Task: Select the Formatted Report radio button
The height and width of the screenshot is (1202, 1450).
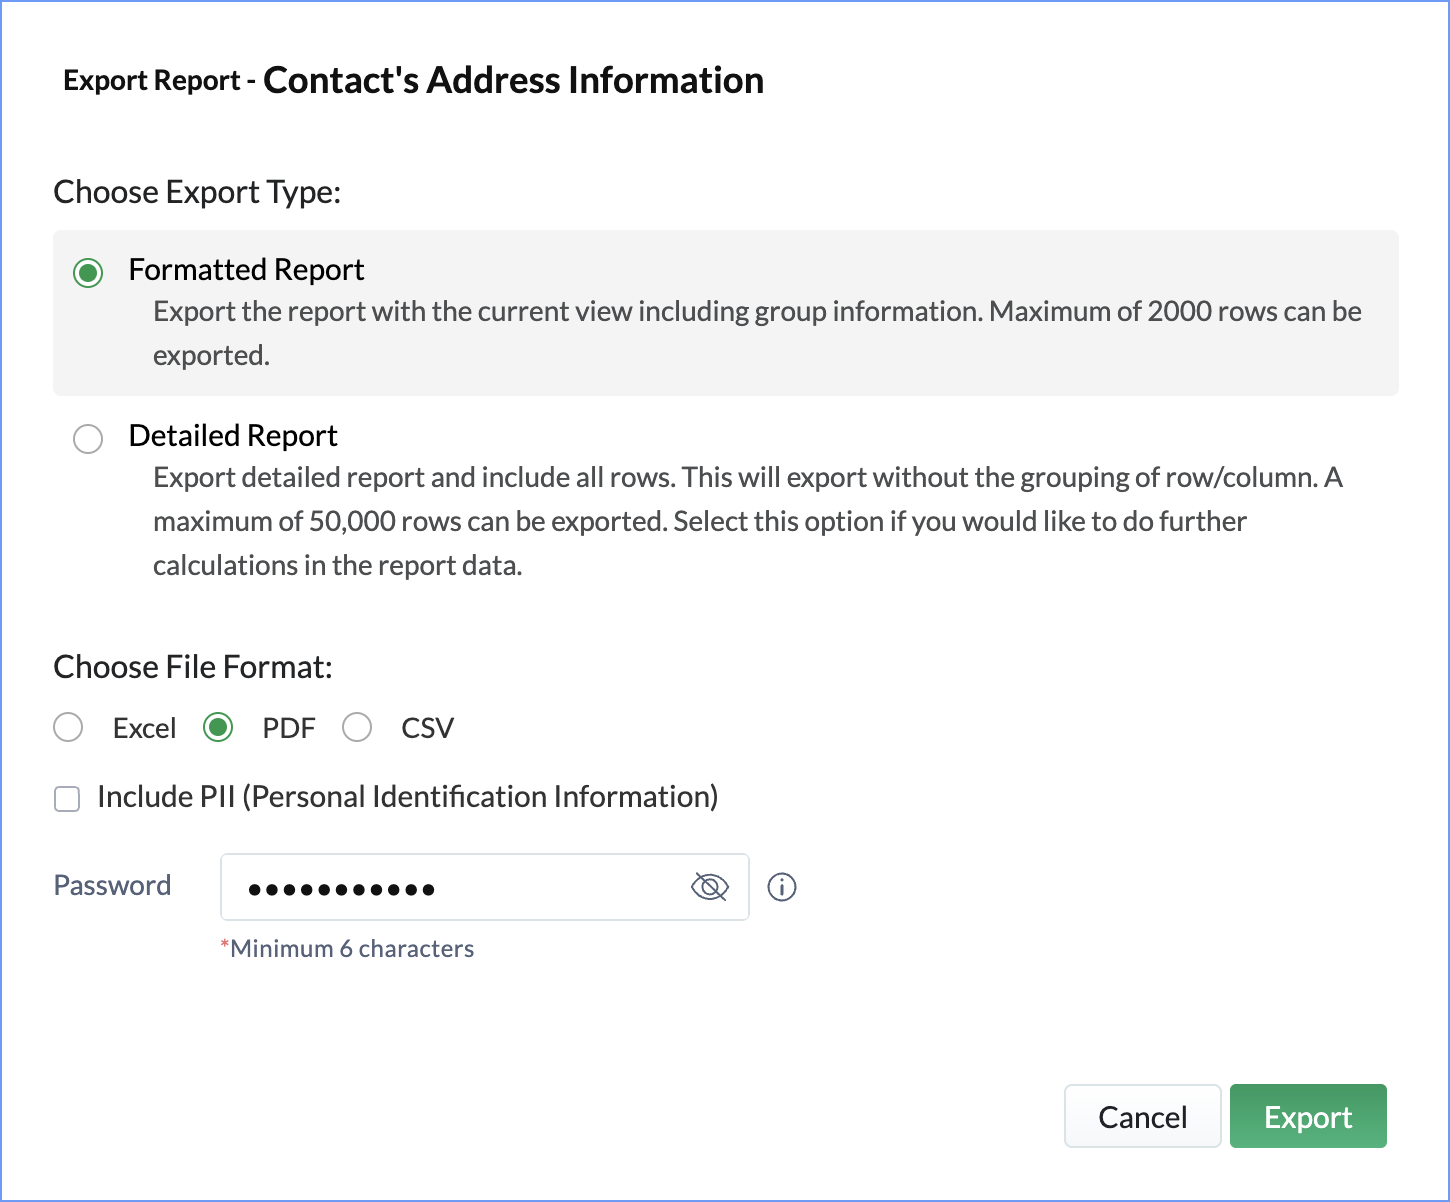Action: pos(88,272)
